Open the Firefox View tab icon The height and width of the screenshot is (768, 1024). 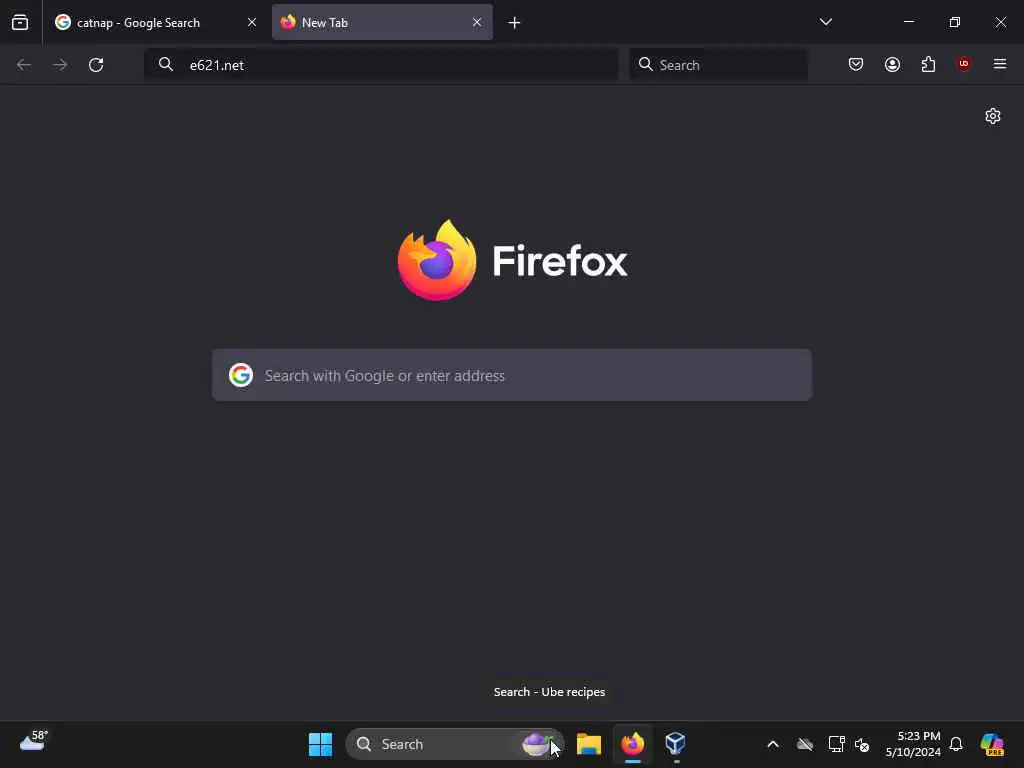click(20, 22)
